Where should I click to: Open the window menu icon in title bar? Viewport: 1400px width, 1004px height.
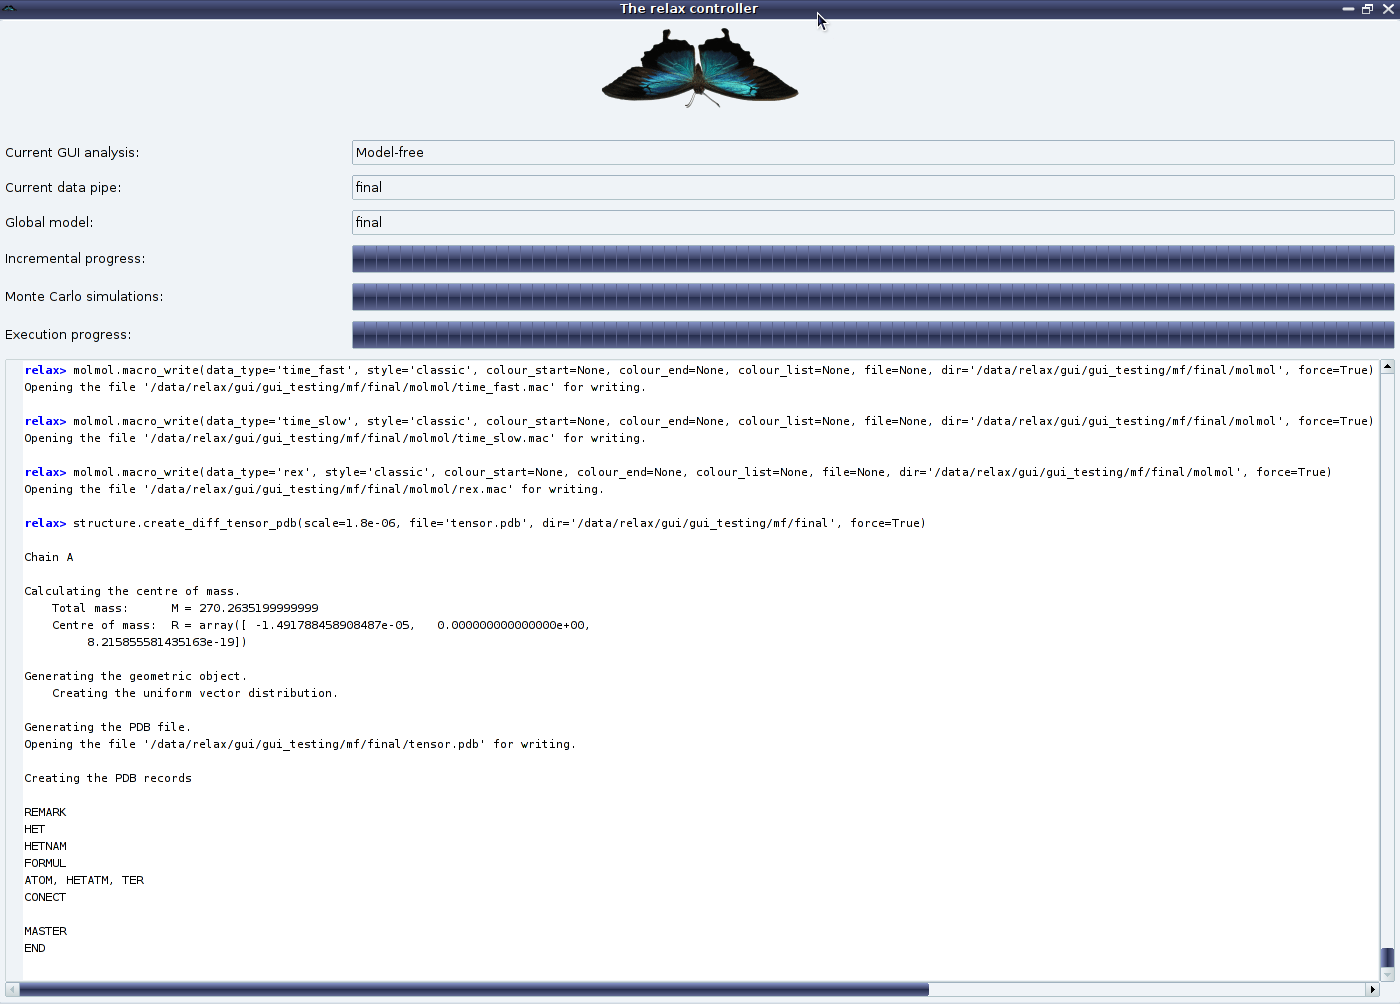(x=9, y=9)
